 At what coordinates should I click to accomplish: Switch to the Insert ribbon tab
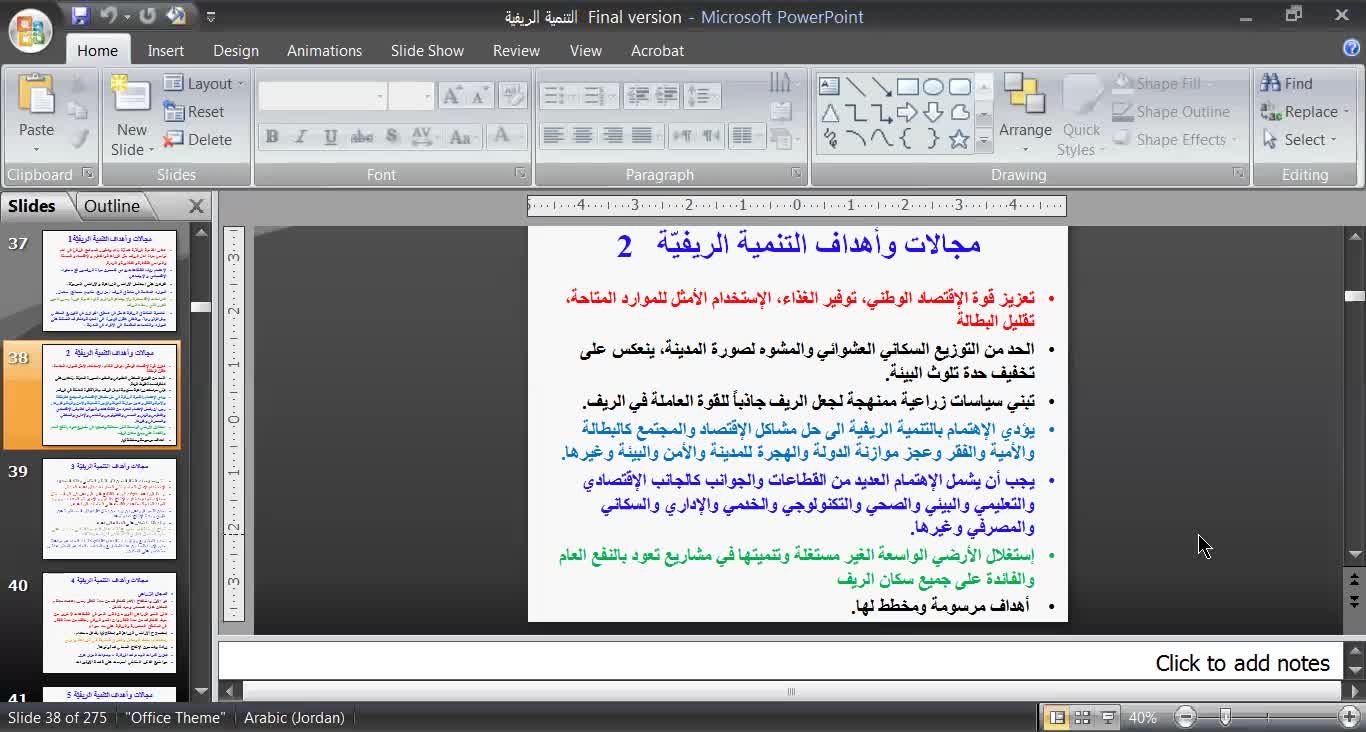click(166, 50)
